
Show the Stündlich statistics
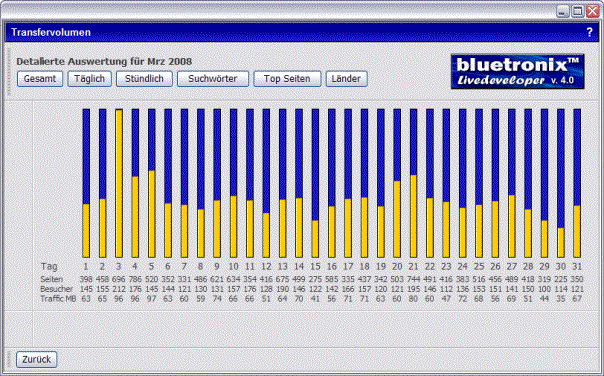pyautogui.click(x=144, y=79)
